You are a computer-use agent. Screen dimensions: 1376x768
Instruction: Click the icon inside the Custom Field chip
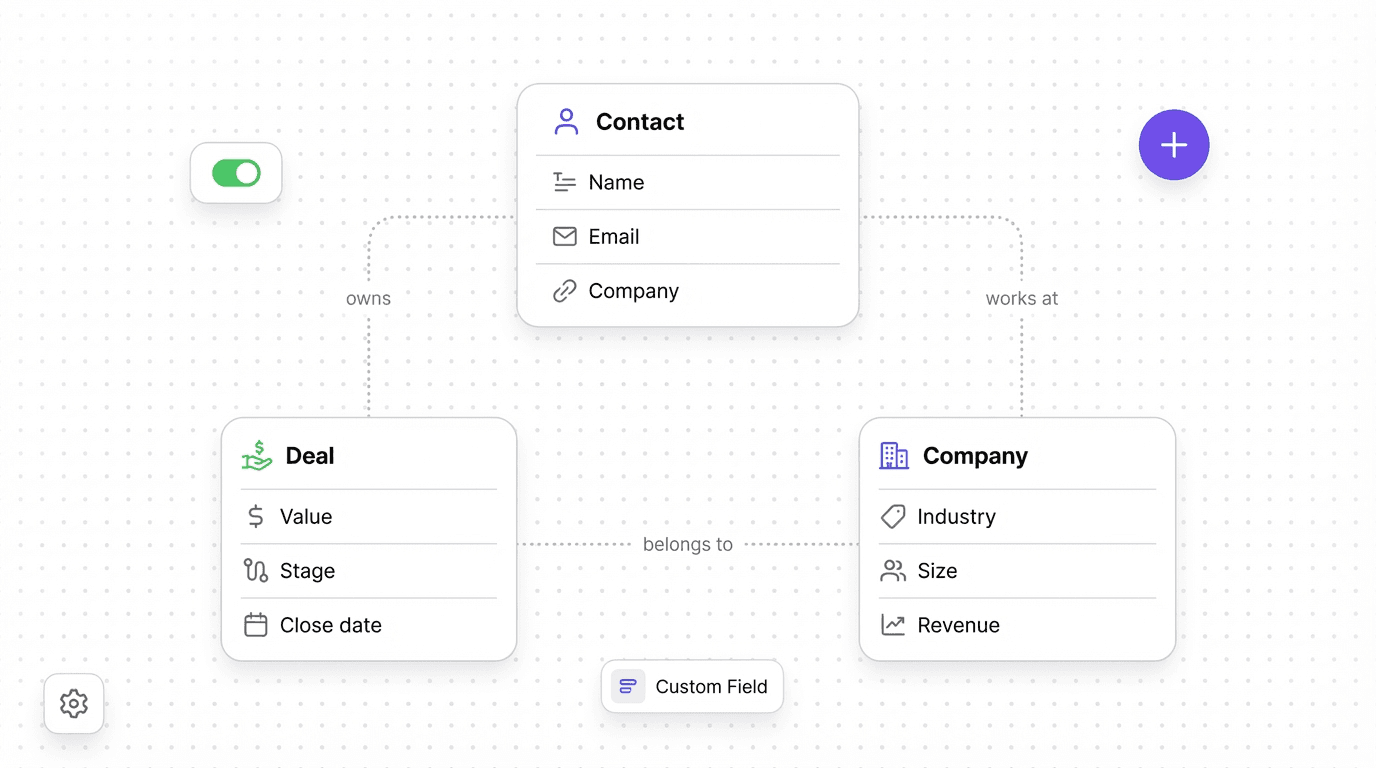coord(627,686)
